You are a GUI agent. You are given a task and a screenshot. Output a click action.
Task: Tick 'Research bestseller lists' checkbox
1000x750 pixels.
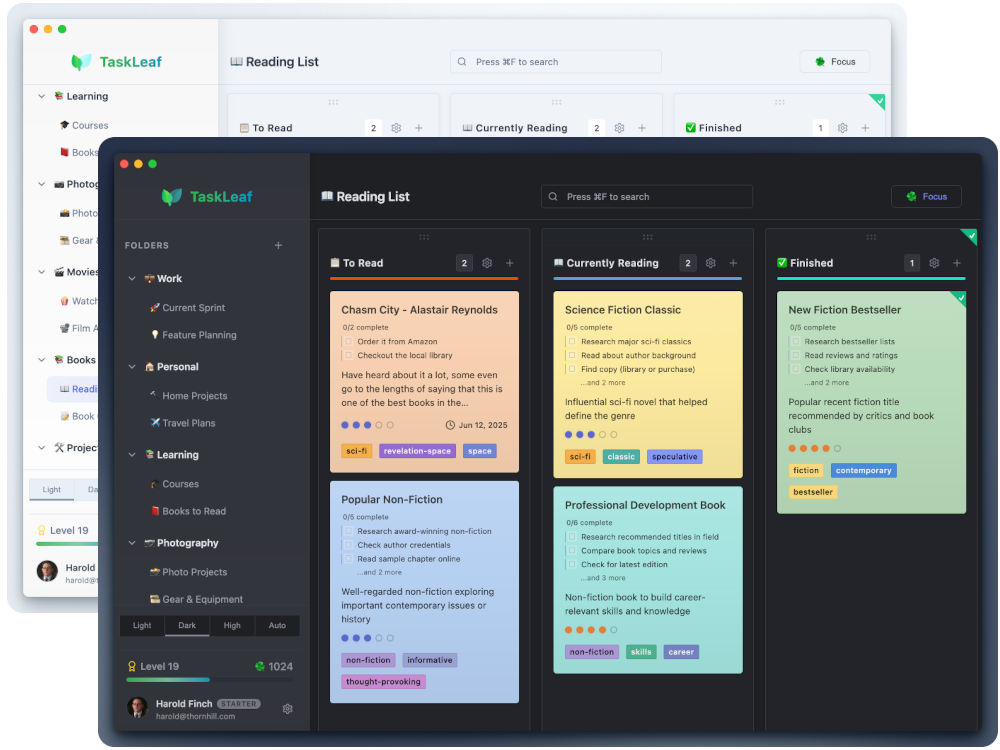795,342
